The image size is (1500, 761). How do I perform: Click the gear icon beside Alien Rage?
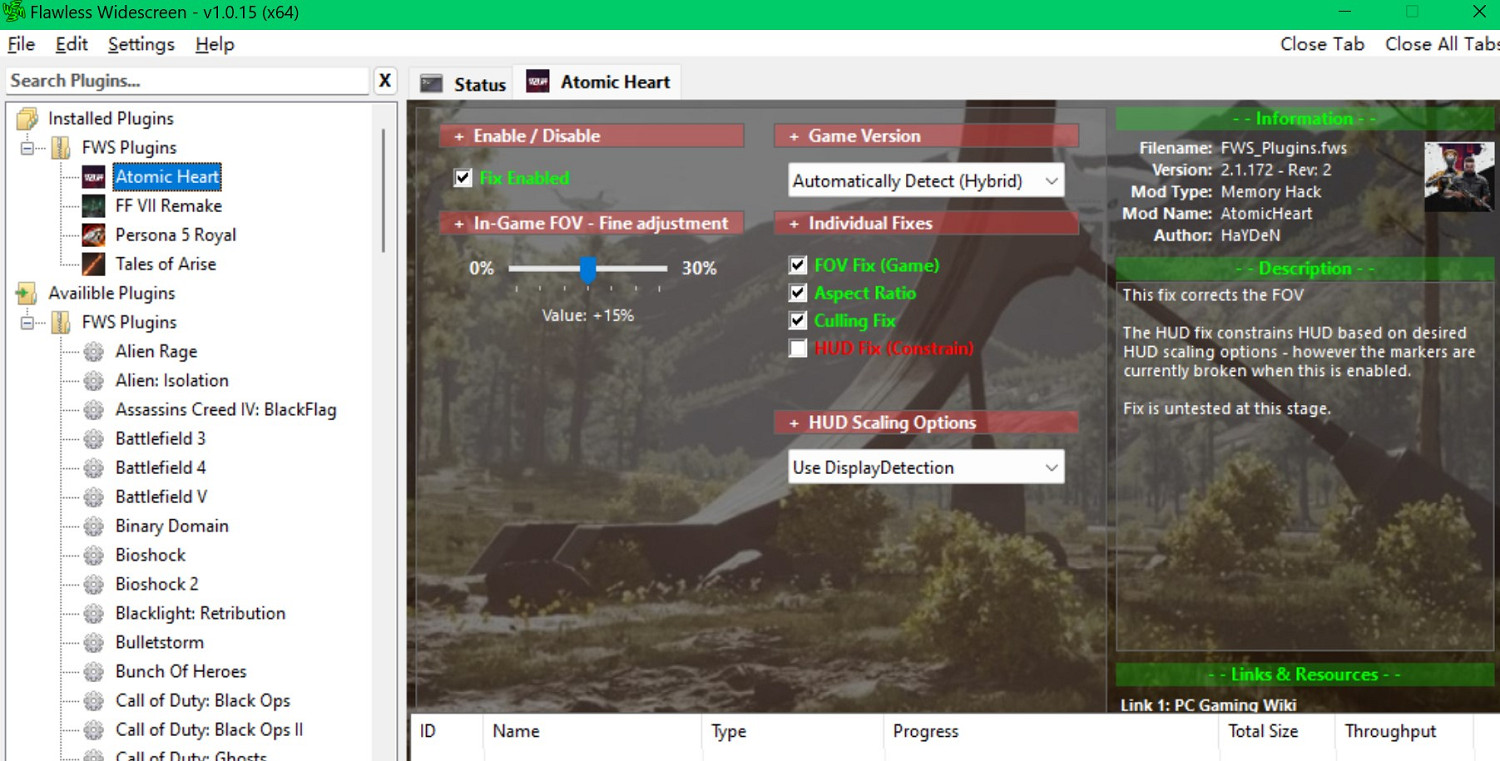coord(94,352)
